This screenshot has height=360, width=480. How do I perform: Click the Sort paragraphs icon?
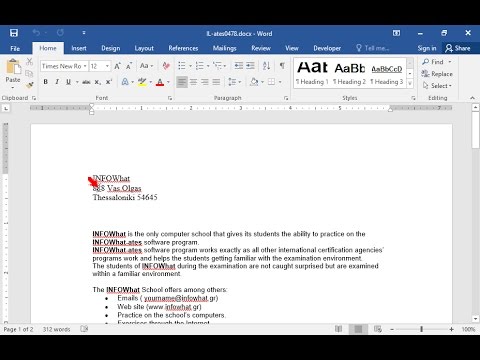tap(266, 66)
